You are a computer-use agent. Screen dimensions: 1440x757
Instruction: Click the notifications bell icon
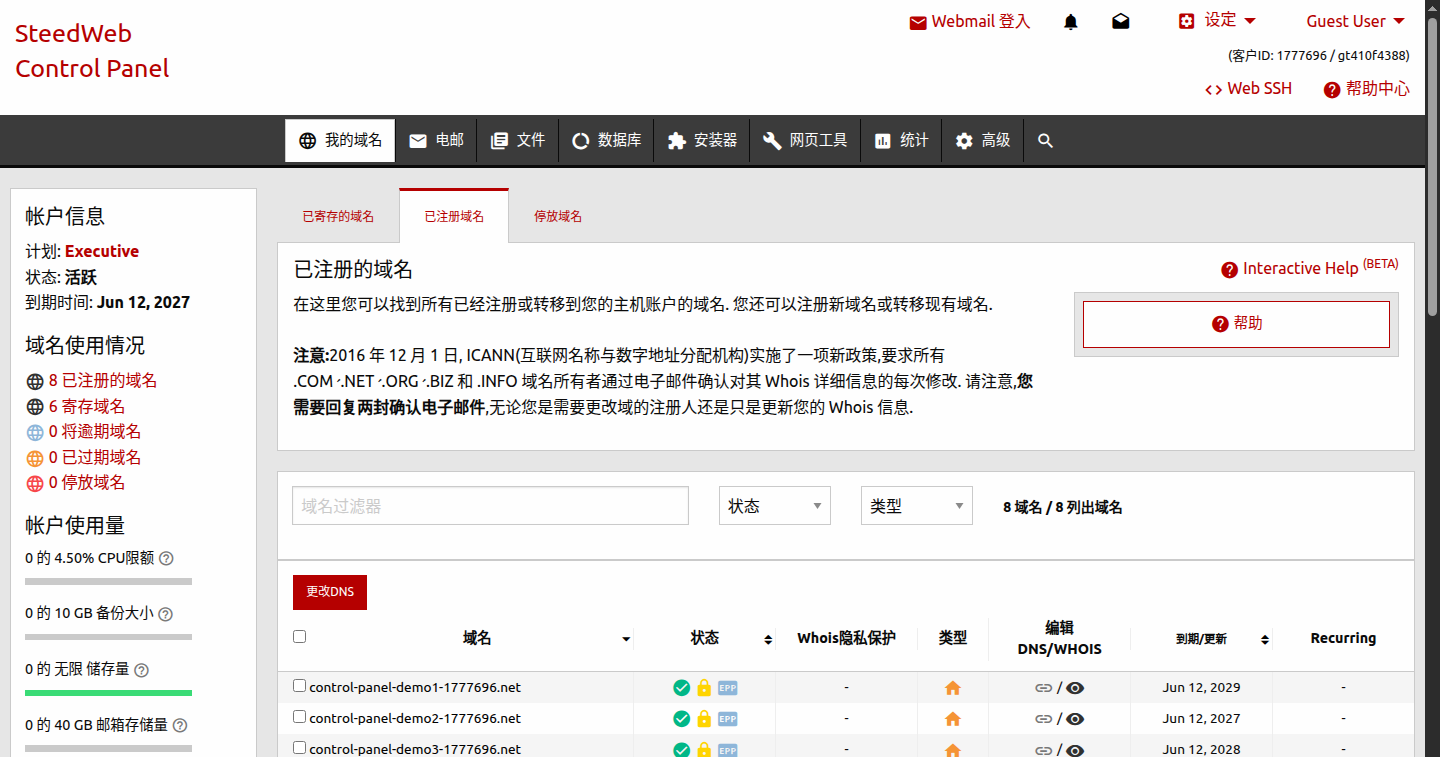(x=1071, y=21)
